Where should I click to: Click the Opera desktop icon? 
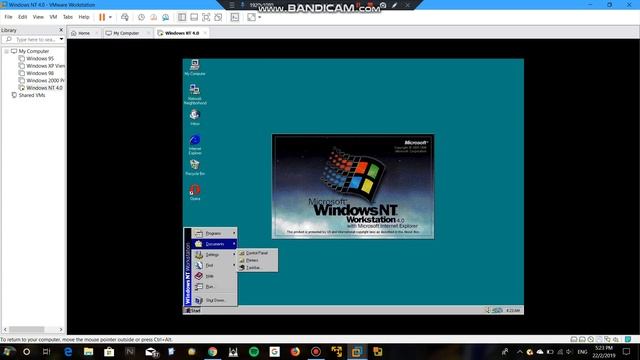(195, 192)
